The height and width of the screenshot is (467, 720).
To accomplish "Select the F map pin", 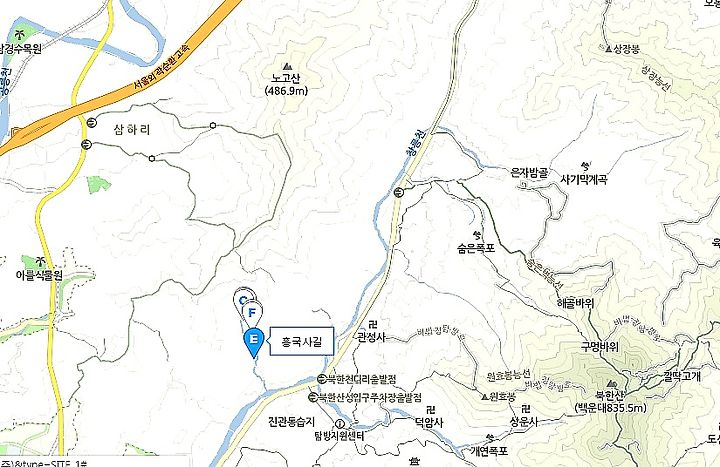I will tap(252, 312).
